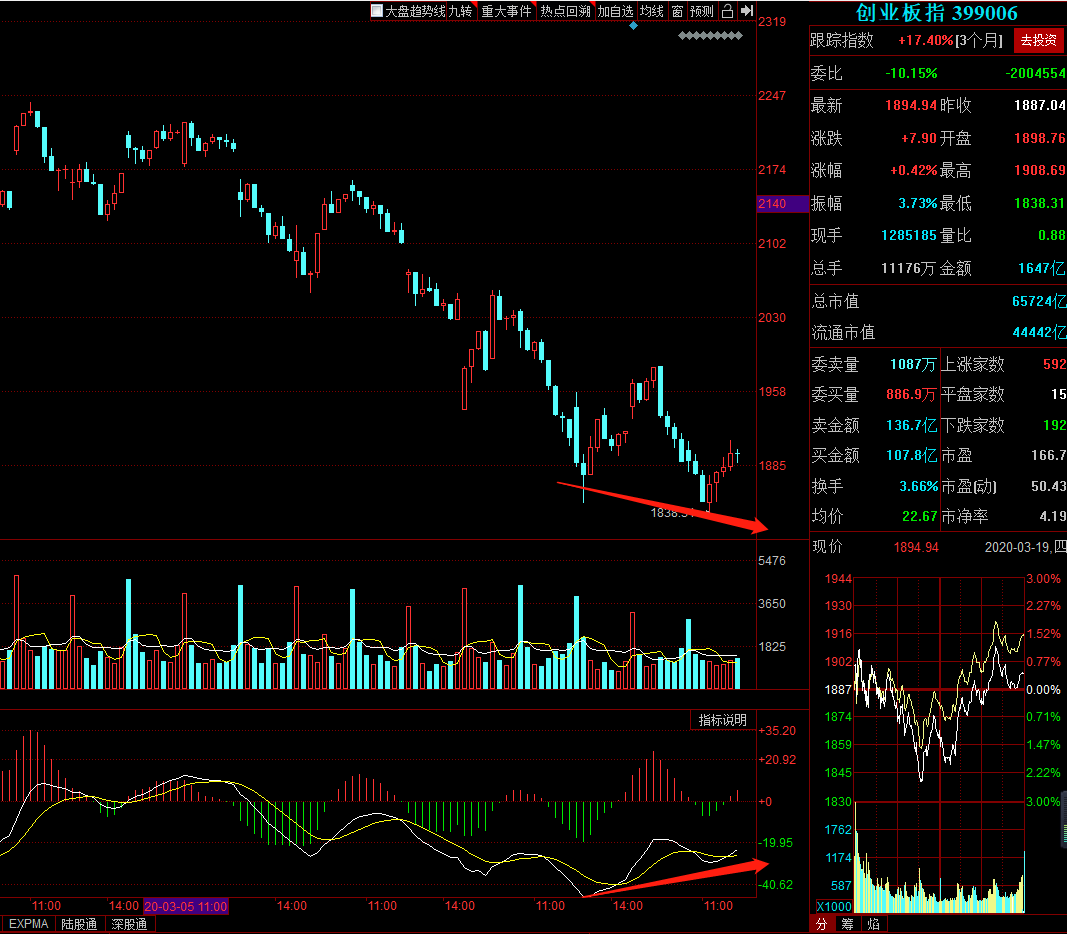Click the 上涨家数 count 592

point(1054,364)
